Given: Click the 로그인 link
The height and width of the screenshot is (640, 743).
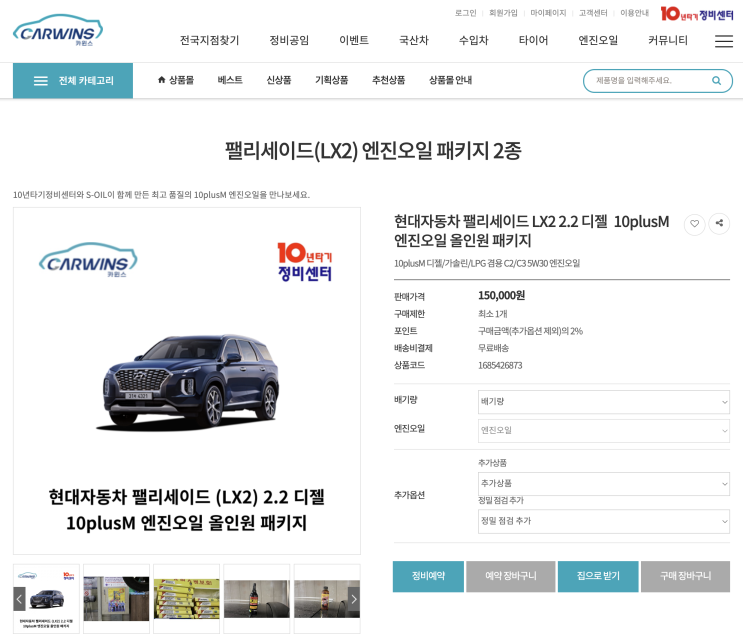Looking at the screenshot, I should (x=465, y=13).
